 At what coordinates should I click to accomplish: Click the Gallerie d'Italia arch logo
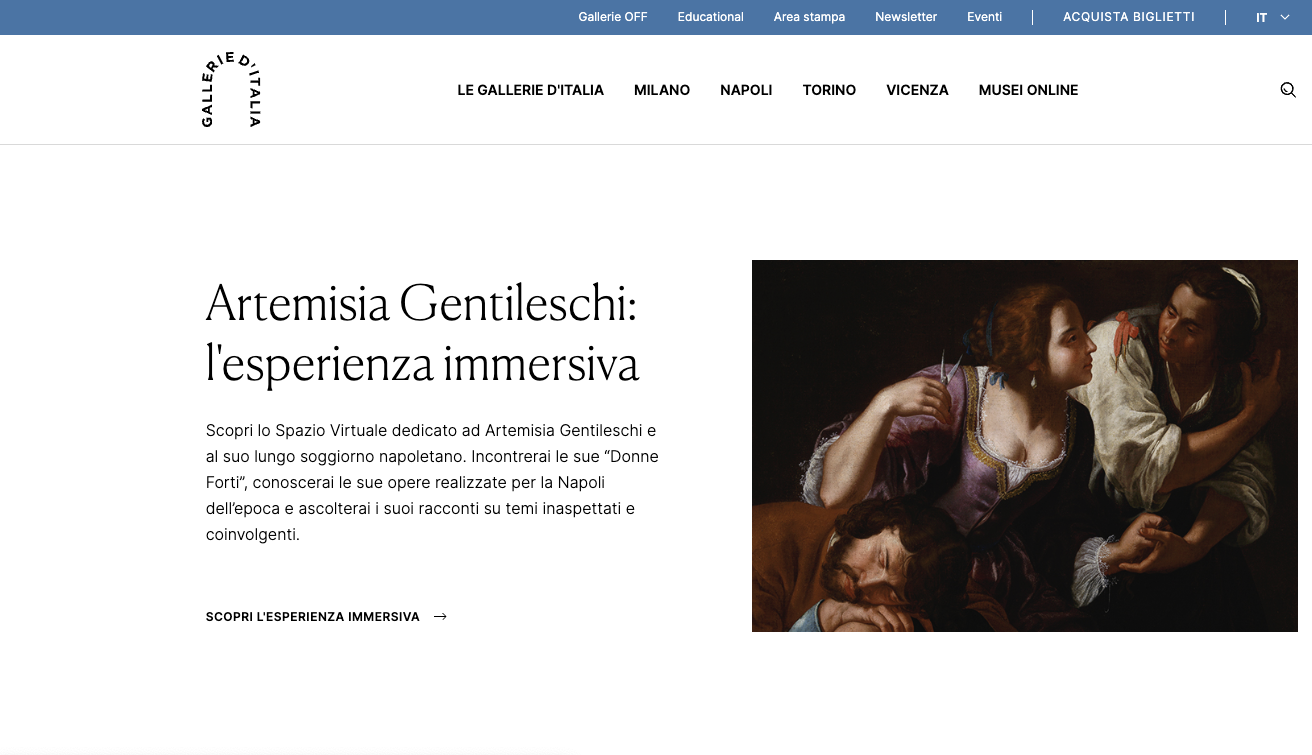231,90
